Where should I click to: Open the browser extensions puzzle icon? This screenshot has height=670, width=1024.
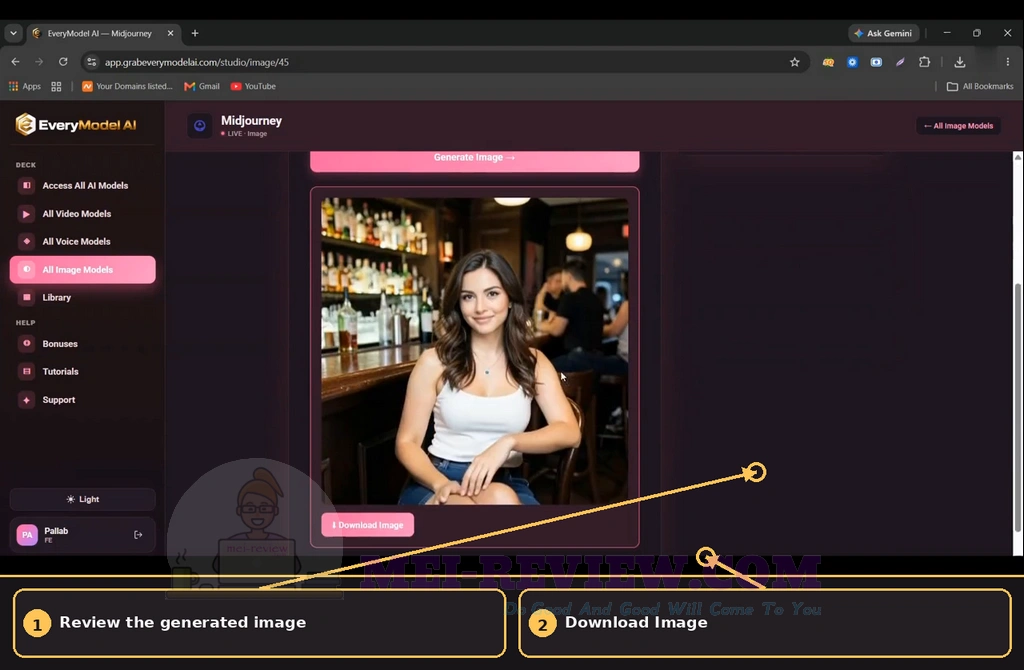click(924, 62)
